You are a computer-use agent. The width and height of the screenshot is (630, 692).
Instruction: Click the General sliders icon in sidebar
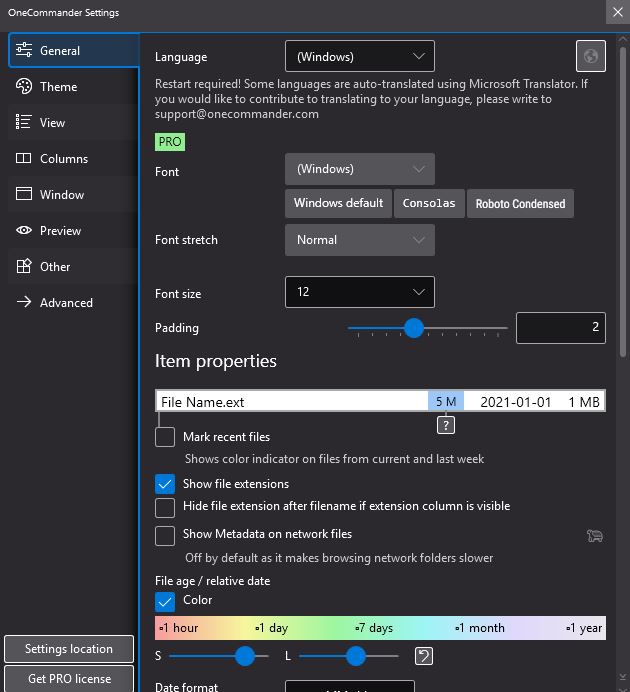click(x=24, y=50)
